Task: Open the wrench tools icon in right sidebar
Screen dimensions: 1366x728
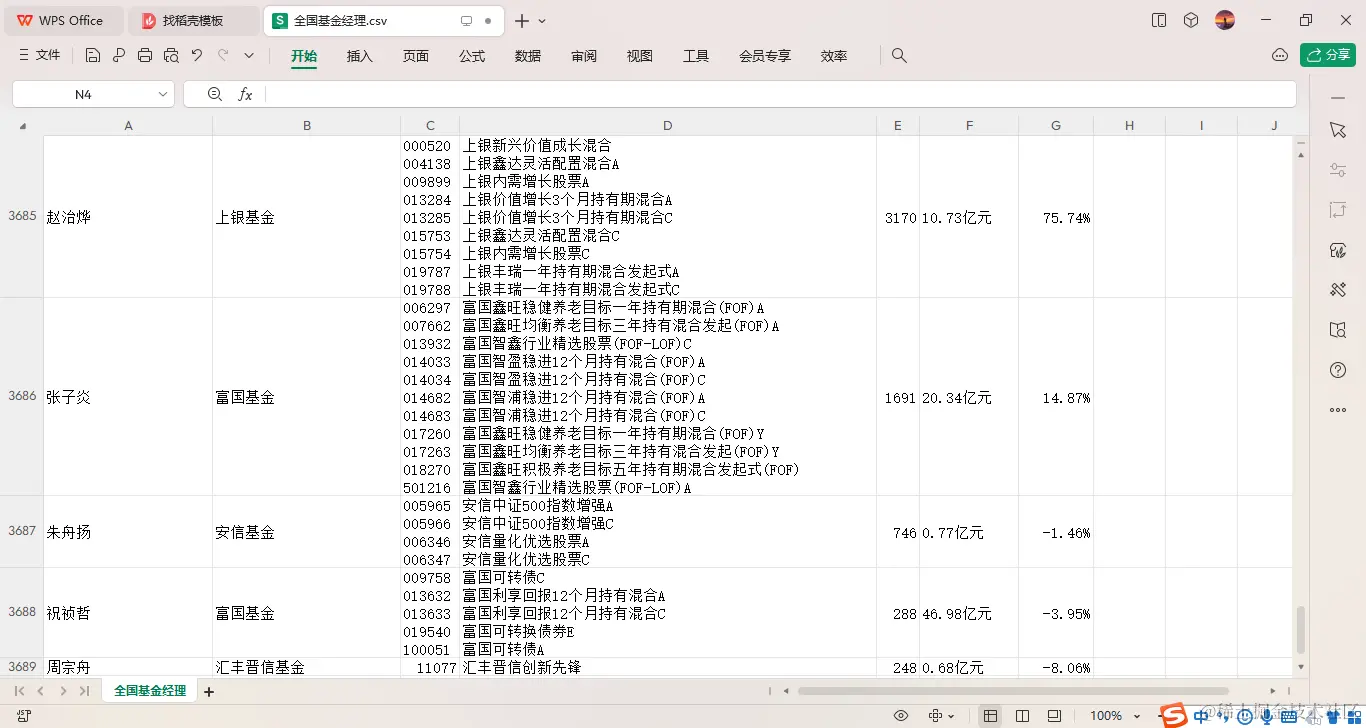Action: click(x=1338, y=290)
